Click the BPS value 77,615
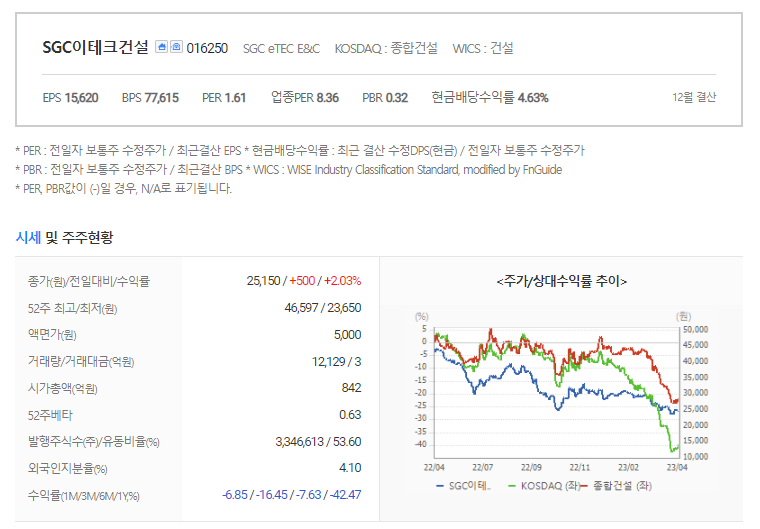The height and width of the screenshot is (529, 760). [x=161, y=98]
